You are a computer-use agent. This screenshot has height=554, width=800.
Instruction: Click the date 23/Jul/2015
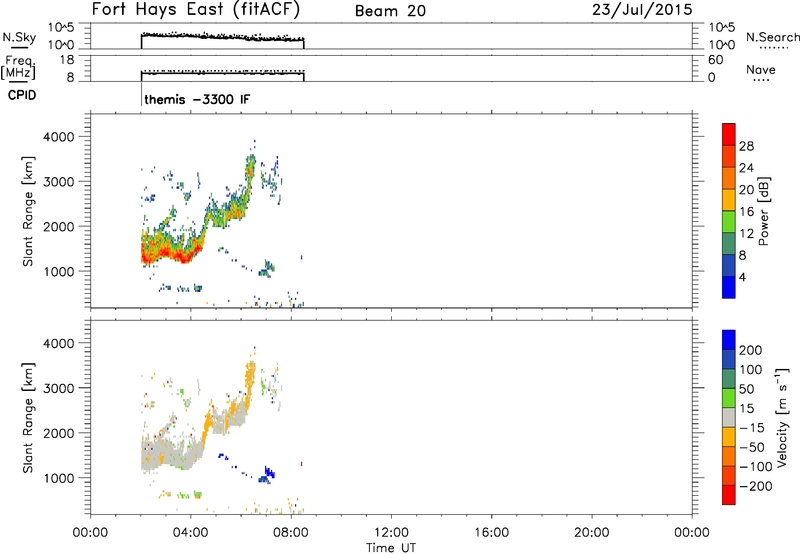(642, 10)
